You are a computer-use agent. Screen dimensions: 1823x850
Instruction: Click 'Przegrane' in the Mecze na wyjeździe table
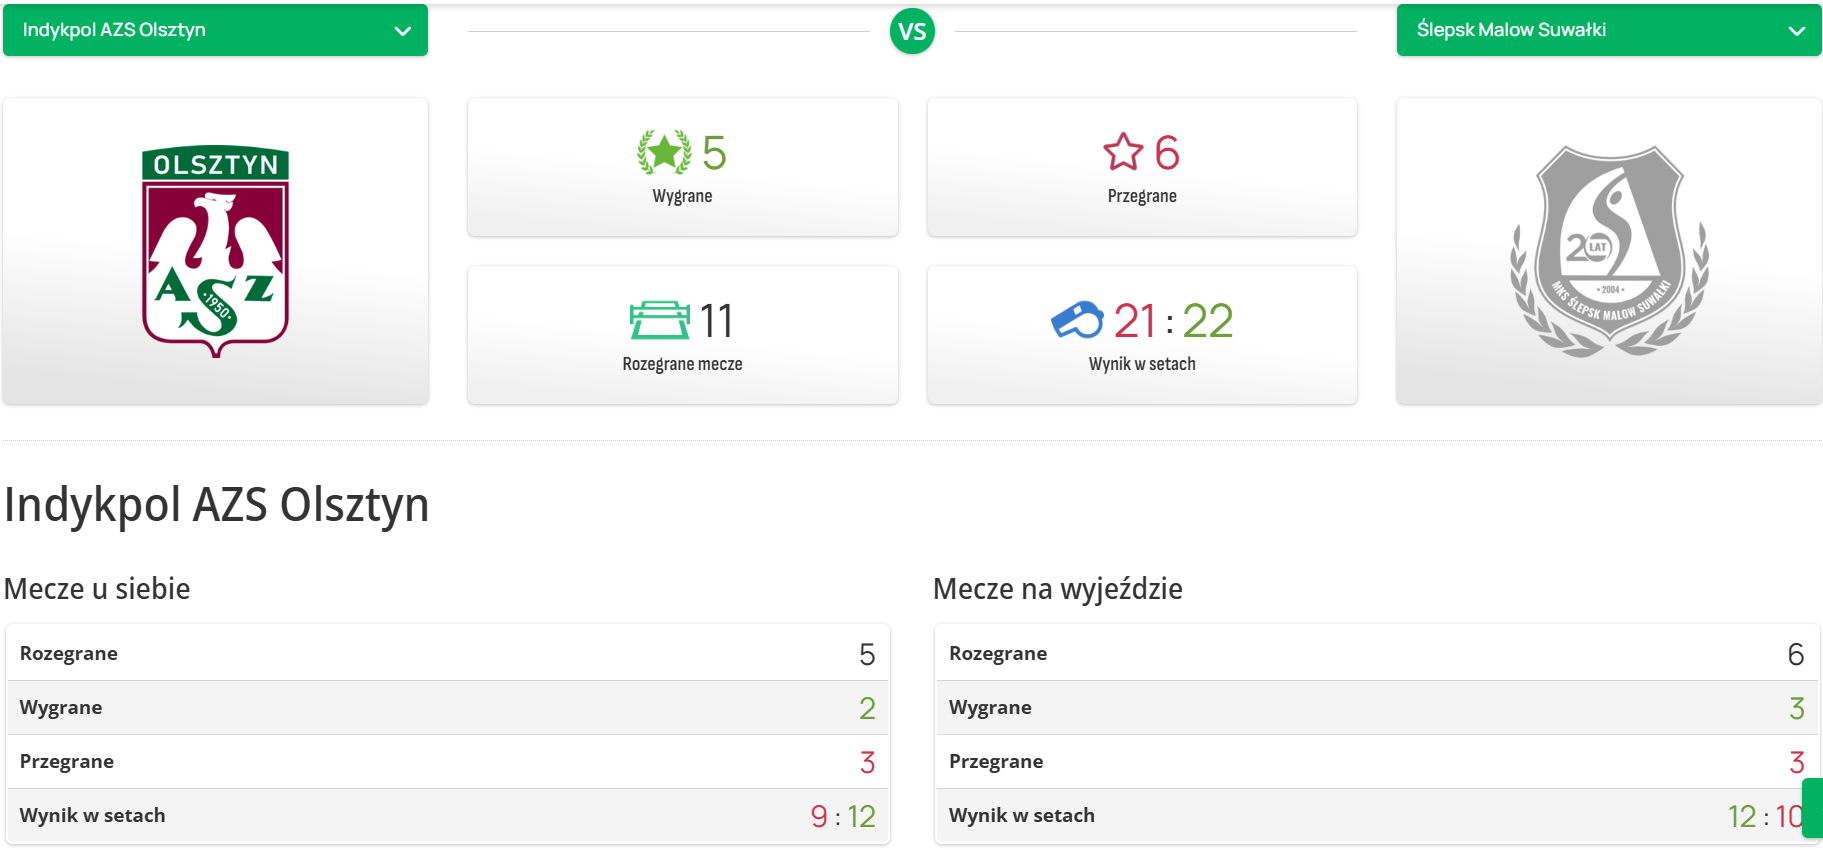point(996,761)
